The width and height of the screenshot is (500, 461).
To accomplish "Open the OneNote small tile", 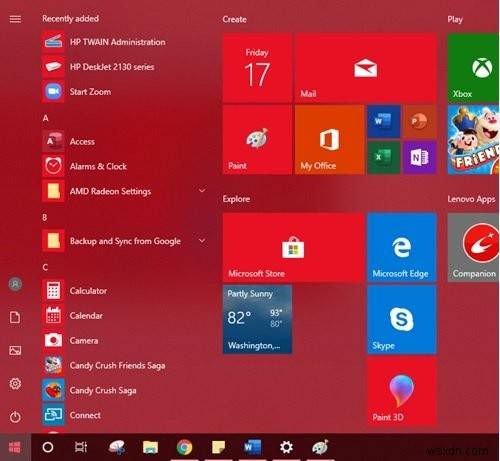I will (420, 157).
